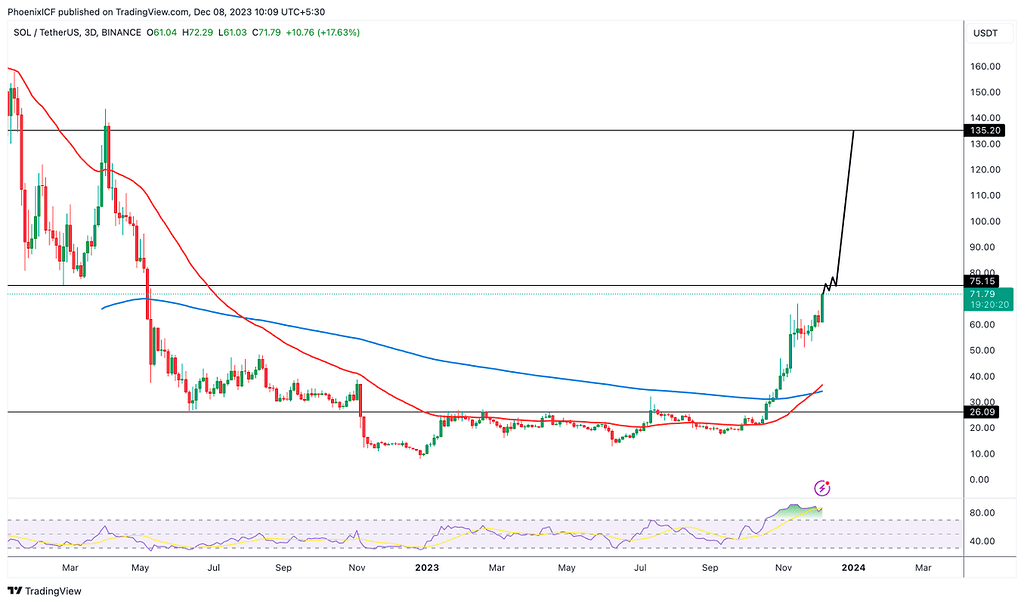Click the +10.76 (+17.63%) change value
Screen dimensions: 1024x604
click(324, 33)
